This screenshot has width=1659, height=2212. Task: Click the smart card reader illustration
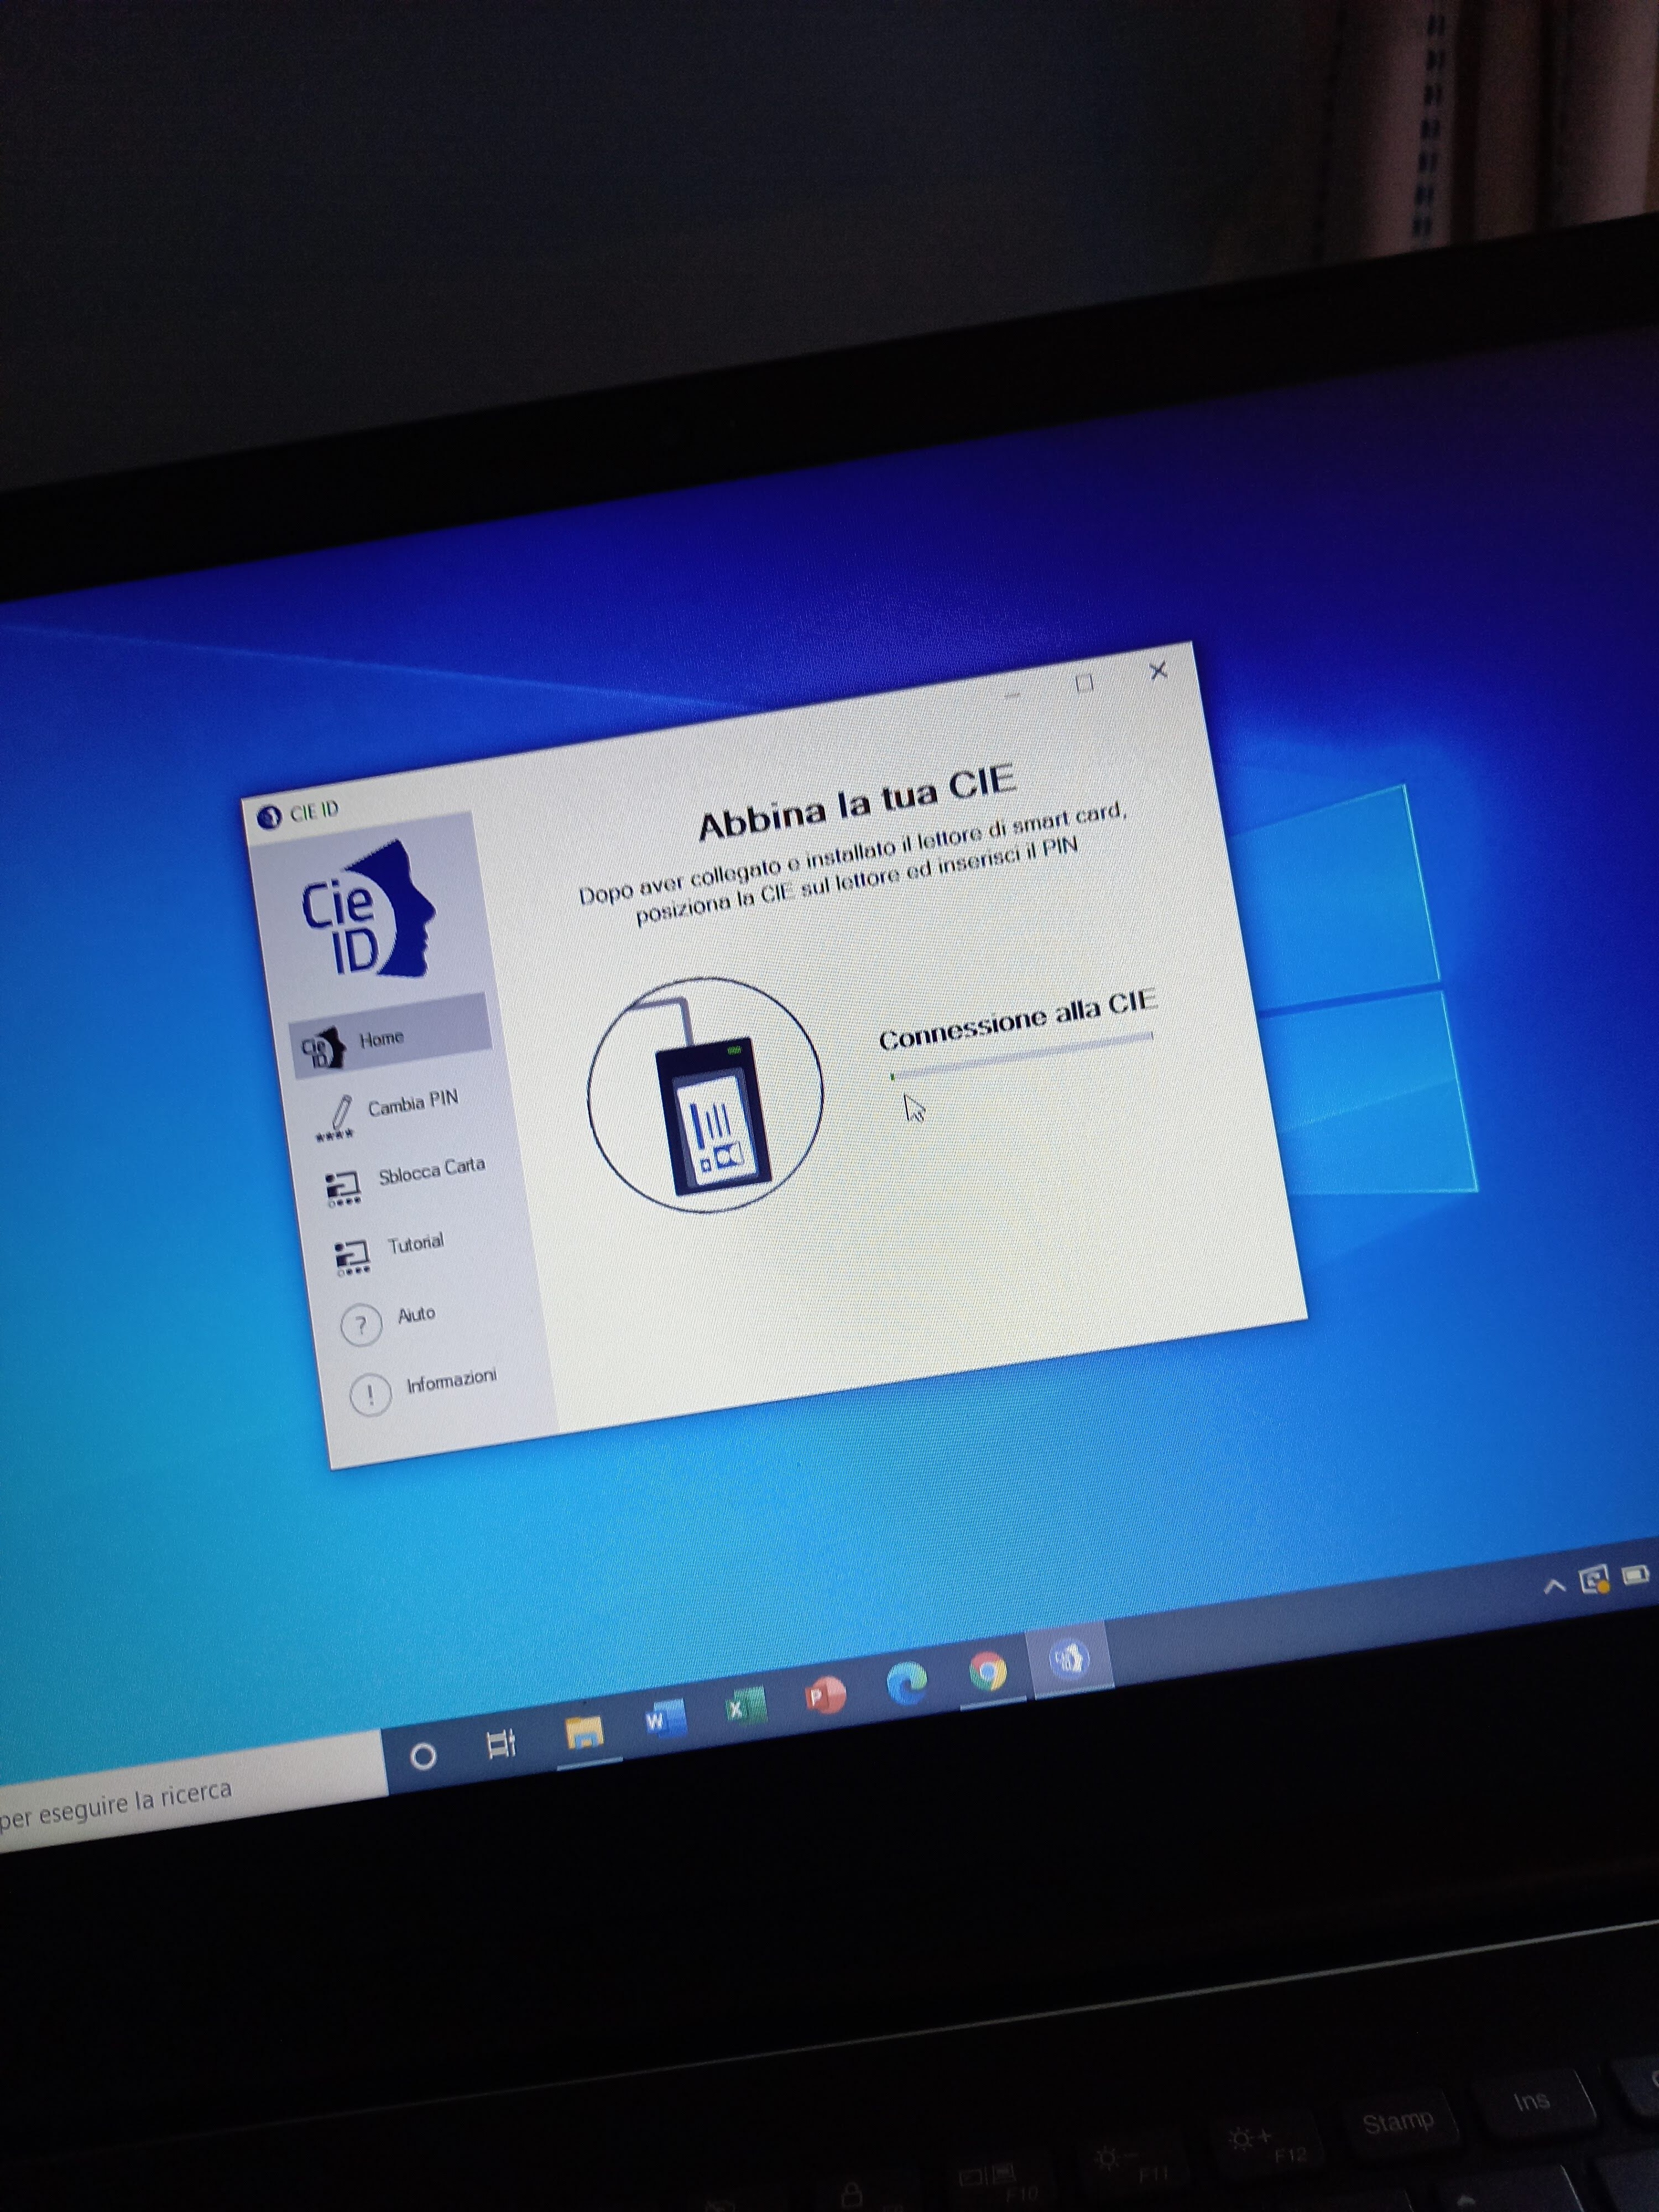[x=705, y=1095]
